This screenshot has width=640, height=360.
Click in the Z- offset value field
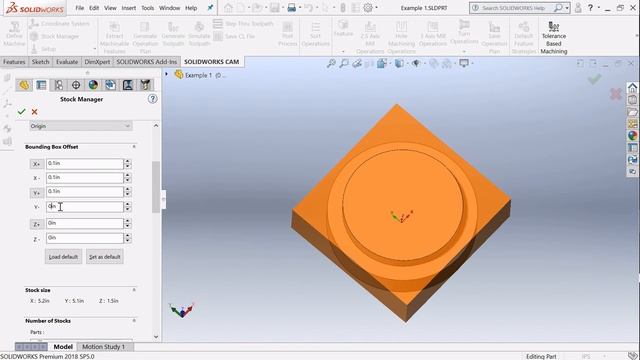tap(84, 238)
